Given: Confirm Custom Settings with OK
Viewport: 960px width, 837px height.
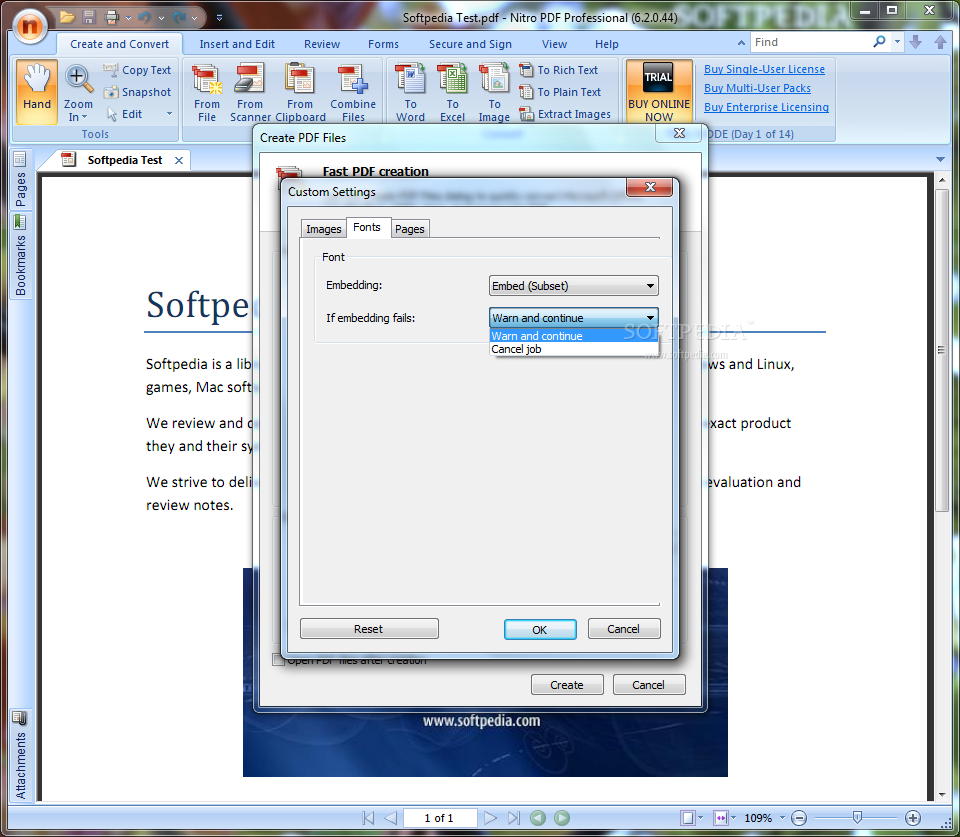Looking at the screenshot, I should [x=539, y=629].
